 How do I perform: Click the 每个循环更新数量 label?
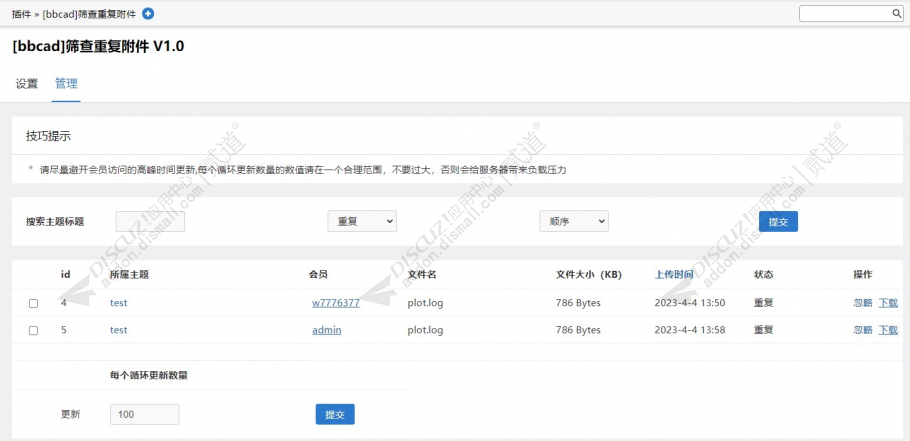(x=149, y=375)
